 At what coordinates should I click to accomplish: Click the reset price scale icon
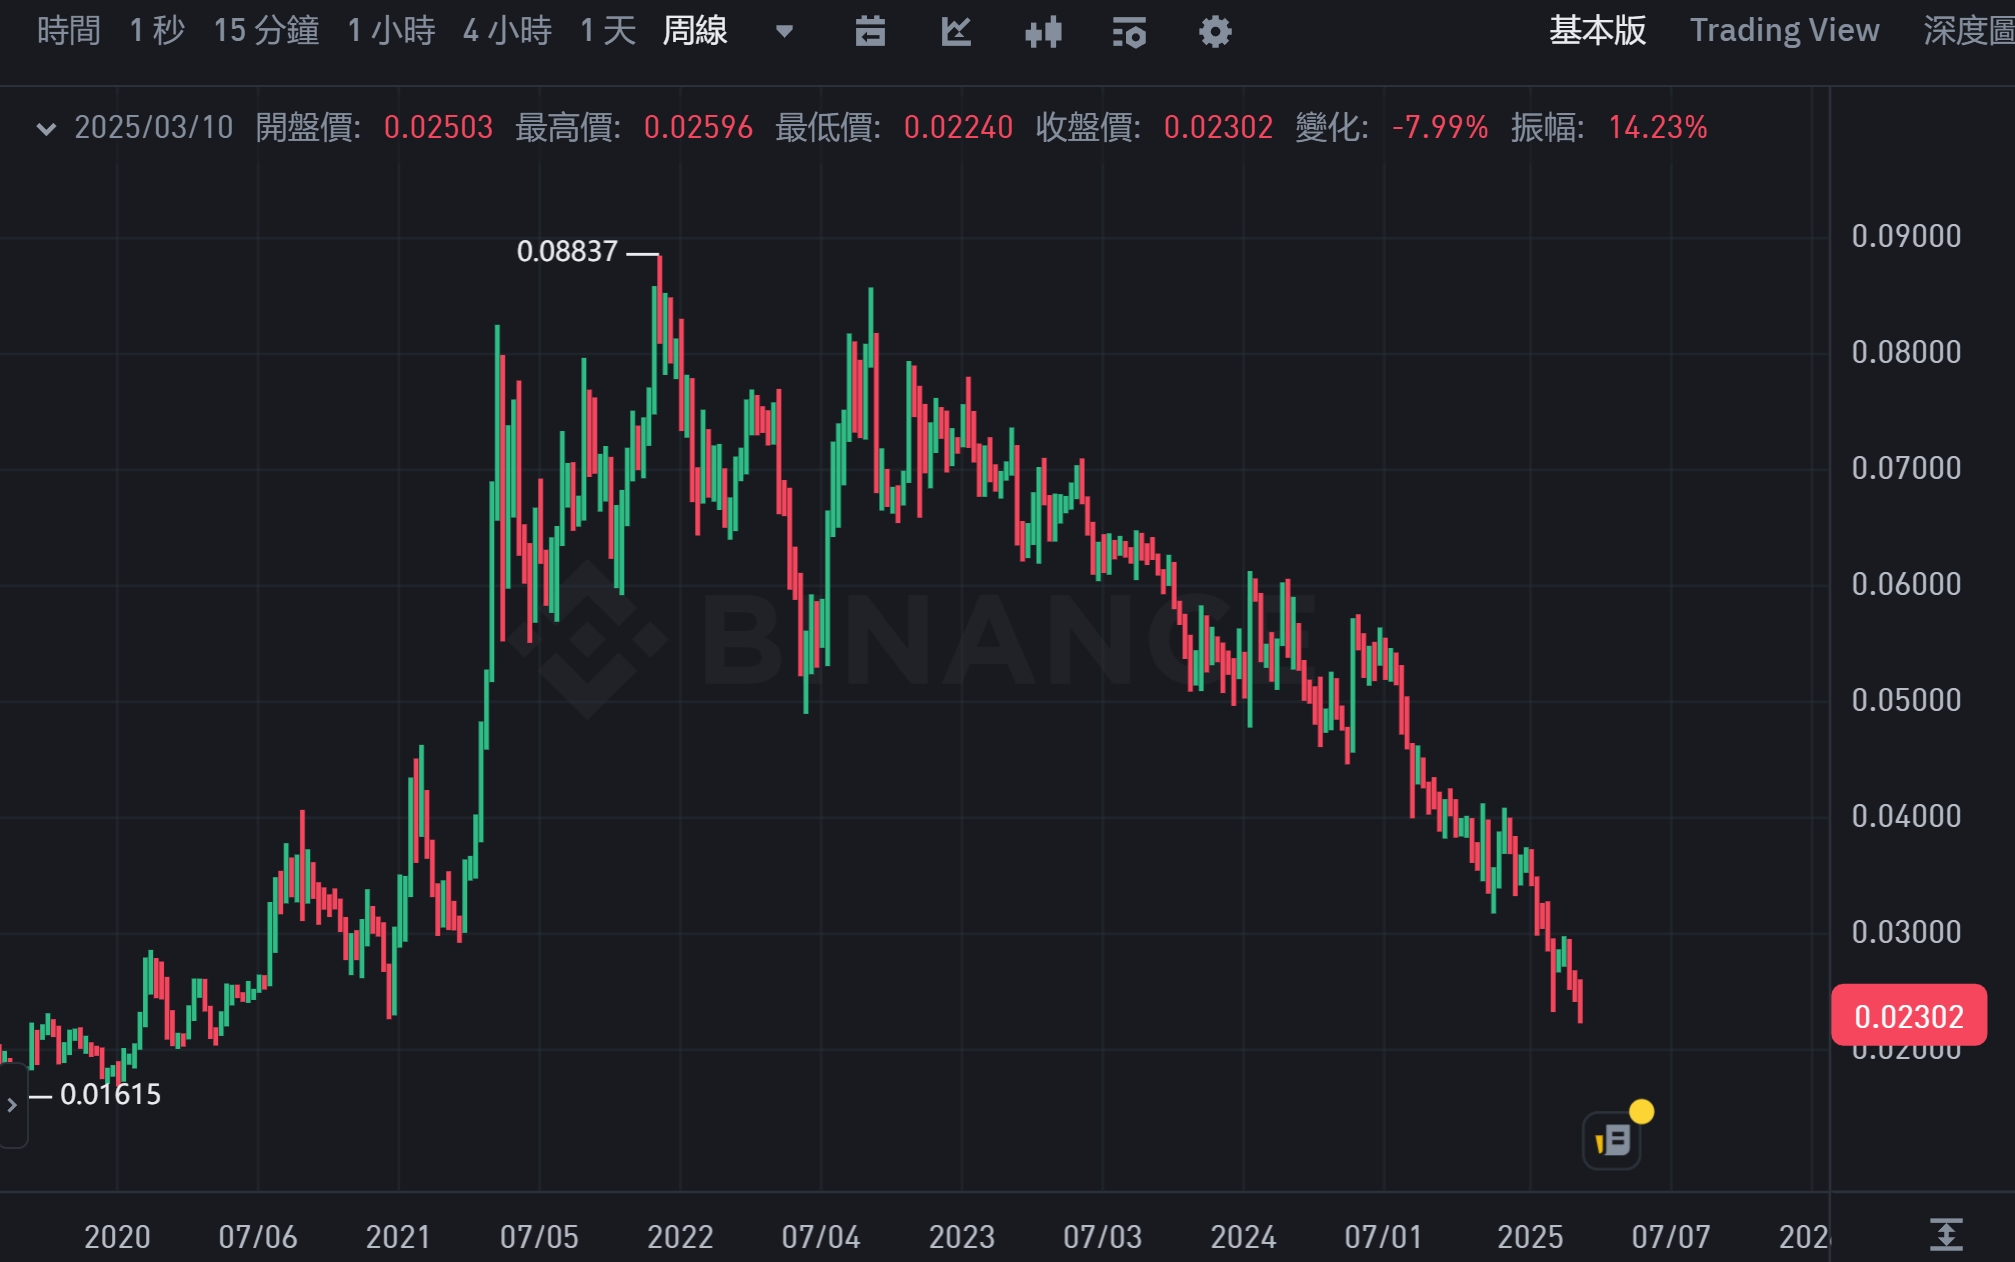(1946, 1234)
